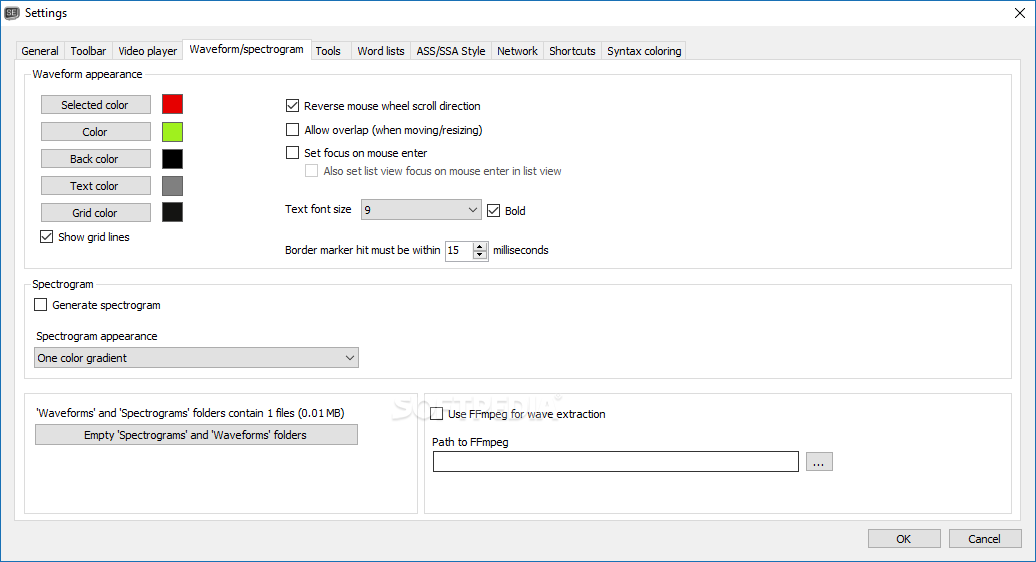
Task: Click the border marker milliseconds field
Action: click(x=459, y=251)
